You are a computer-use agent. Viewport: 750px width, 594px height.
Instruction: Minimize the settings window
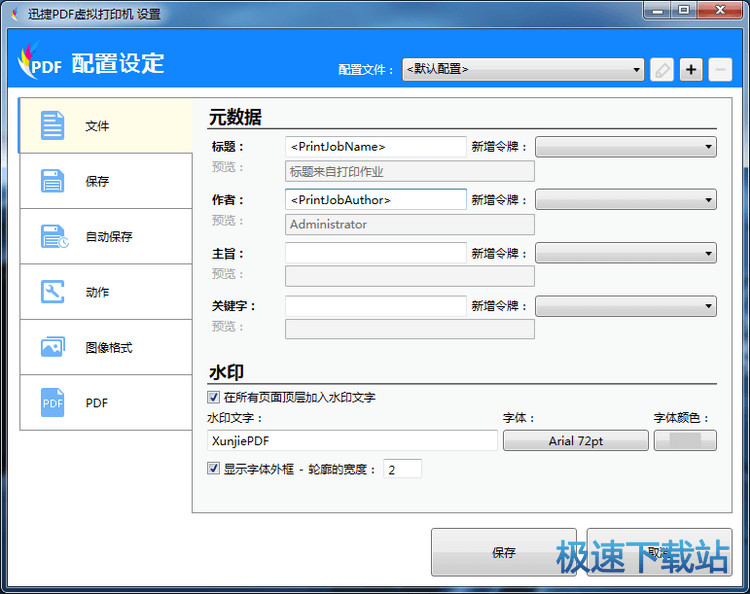[x=657, y=11]
